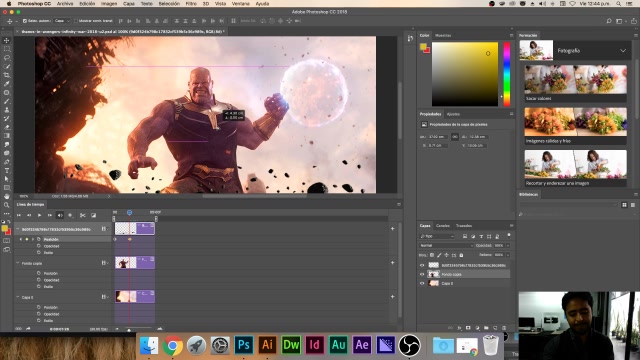
Task: Open Finder from the Dock
Action: tap(149, 345)
